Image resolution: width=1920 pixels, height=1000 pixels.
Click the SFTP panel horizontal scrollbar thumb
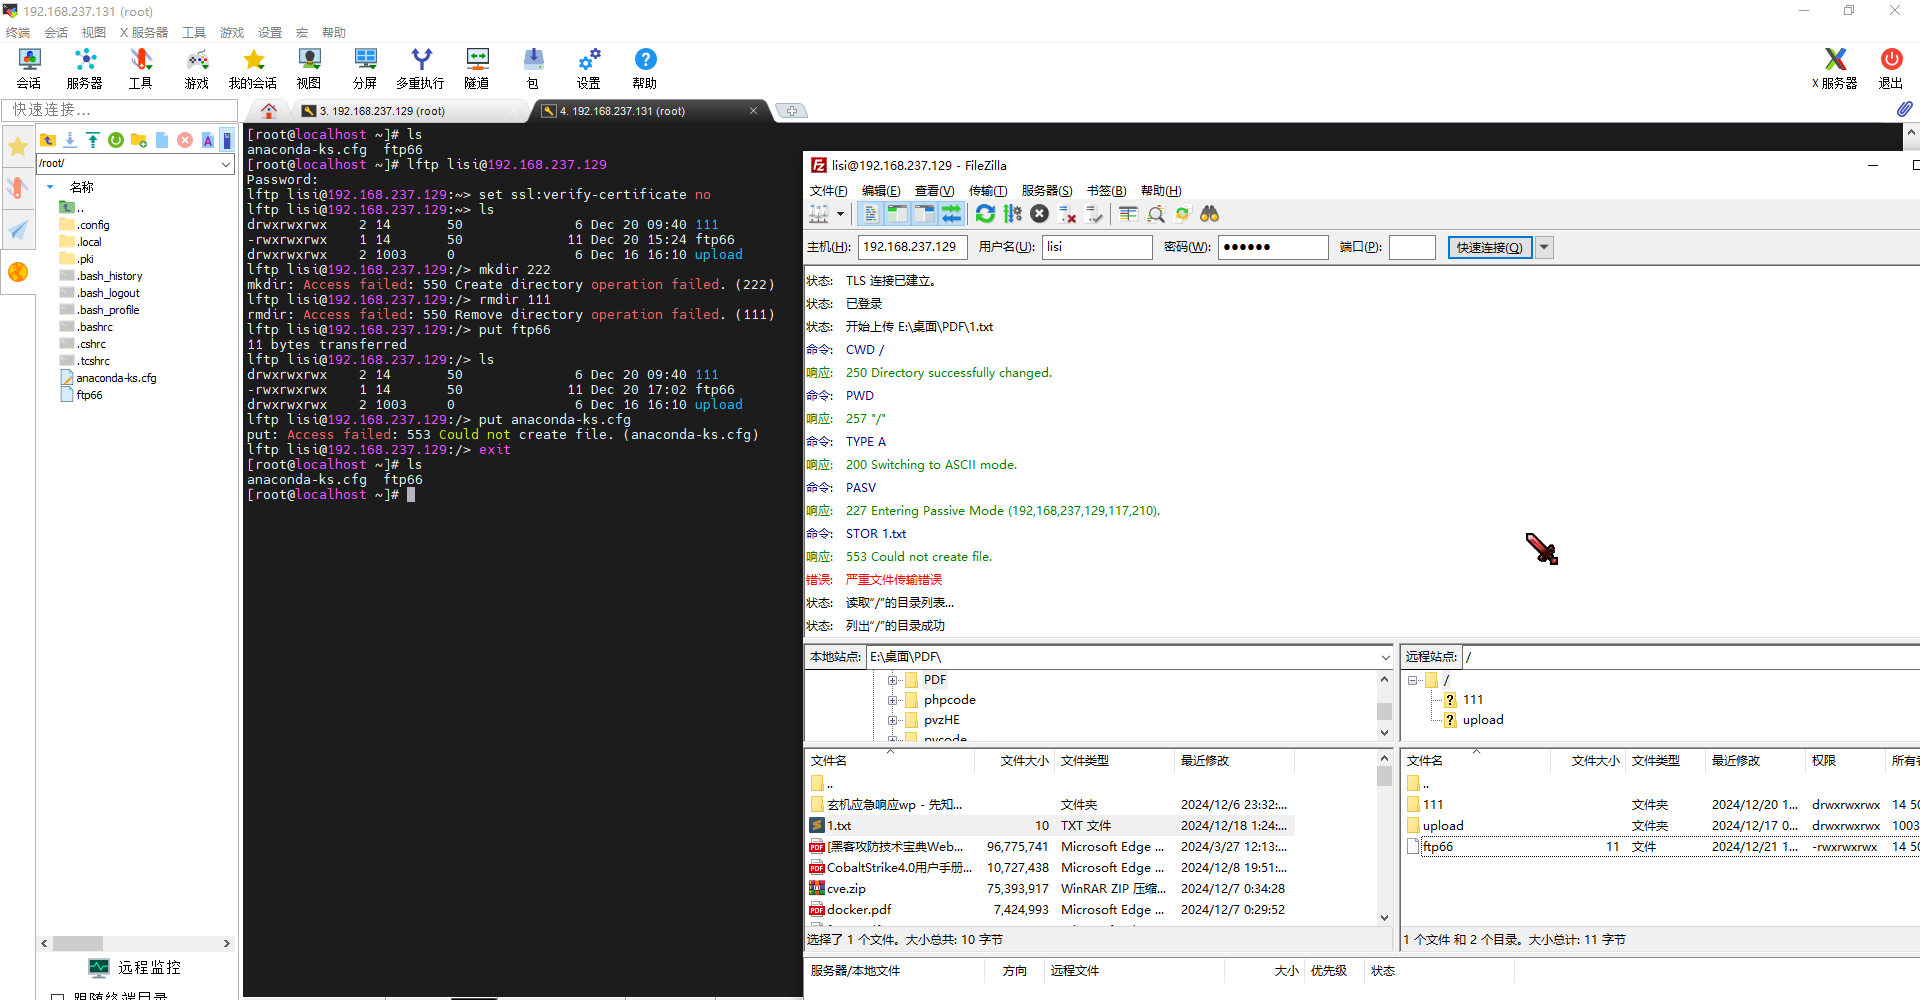click(x=78, y=943)
